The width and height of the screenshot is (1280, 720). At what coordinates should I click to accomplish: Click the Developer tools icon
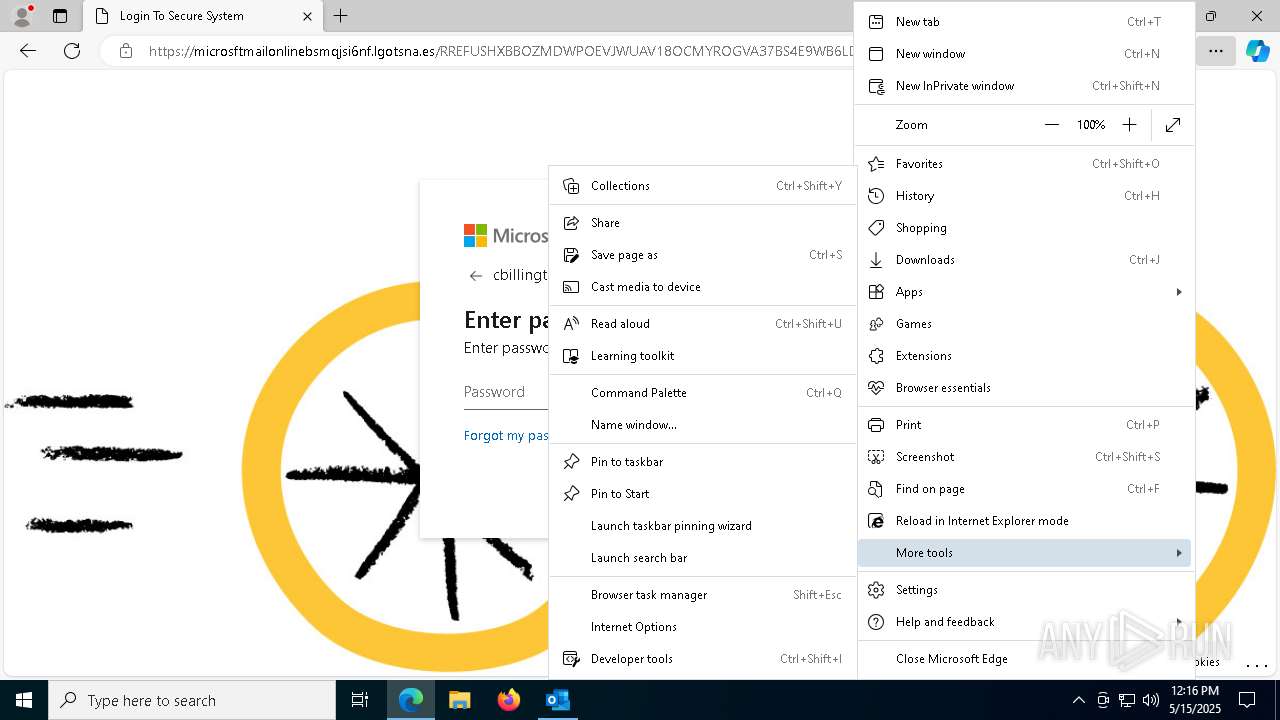click(571, 659)
